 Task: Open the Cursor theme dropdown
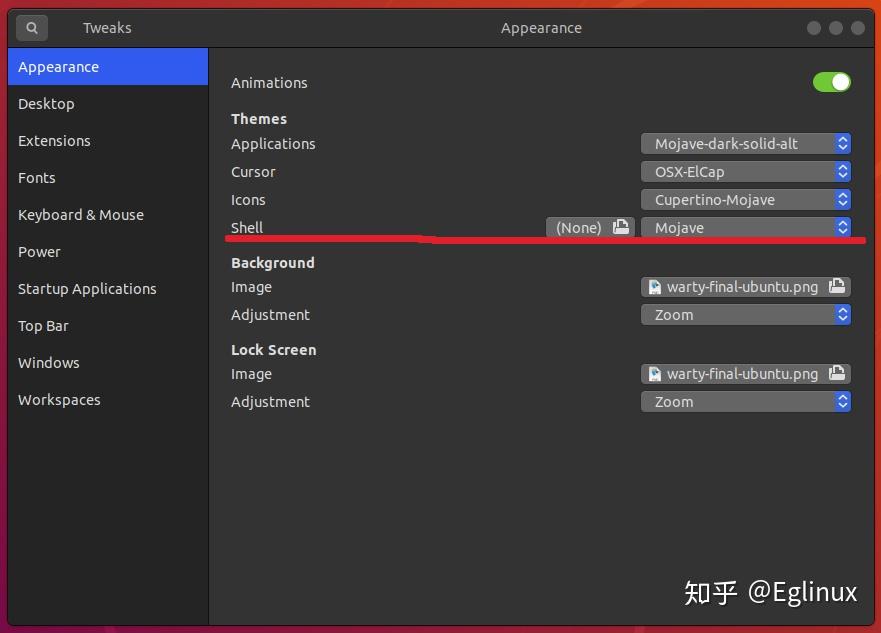745,171
